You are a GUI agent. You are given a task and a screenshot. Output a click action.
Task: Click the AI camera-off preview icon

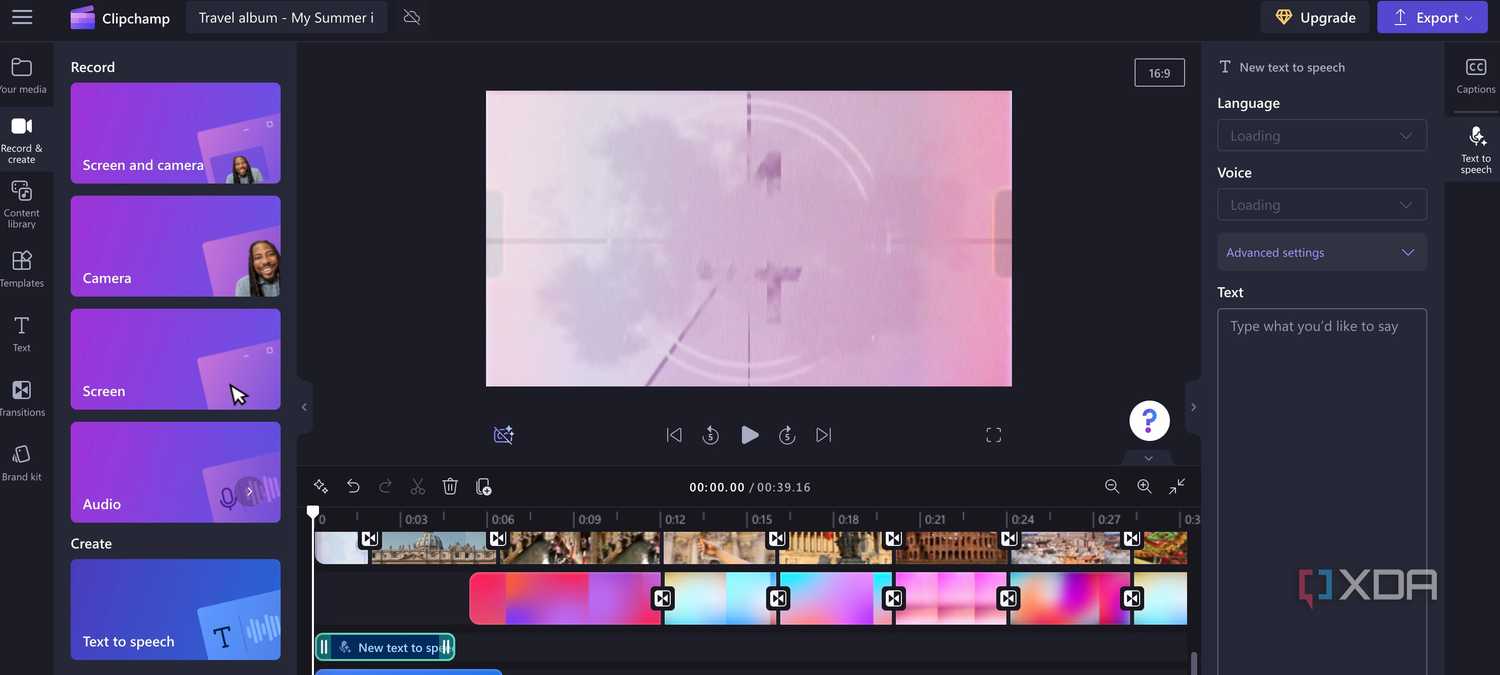point(503,435)
